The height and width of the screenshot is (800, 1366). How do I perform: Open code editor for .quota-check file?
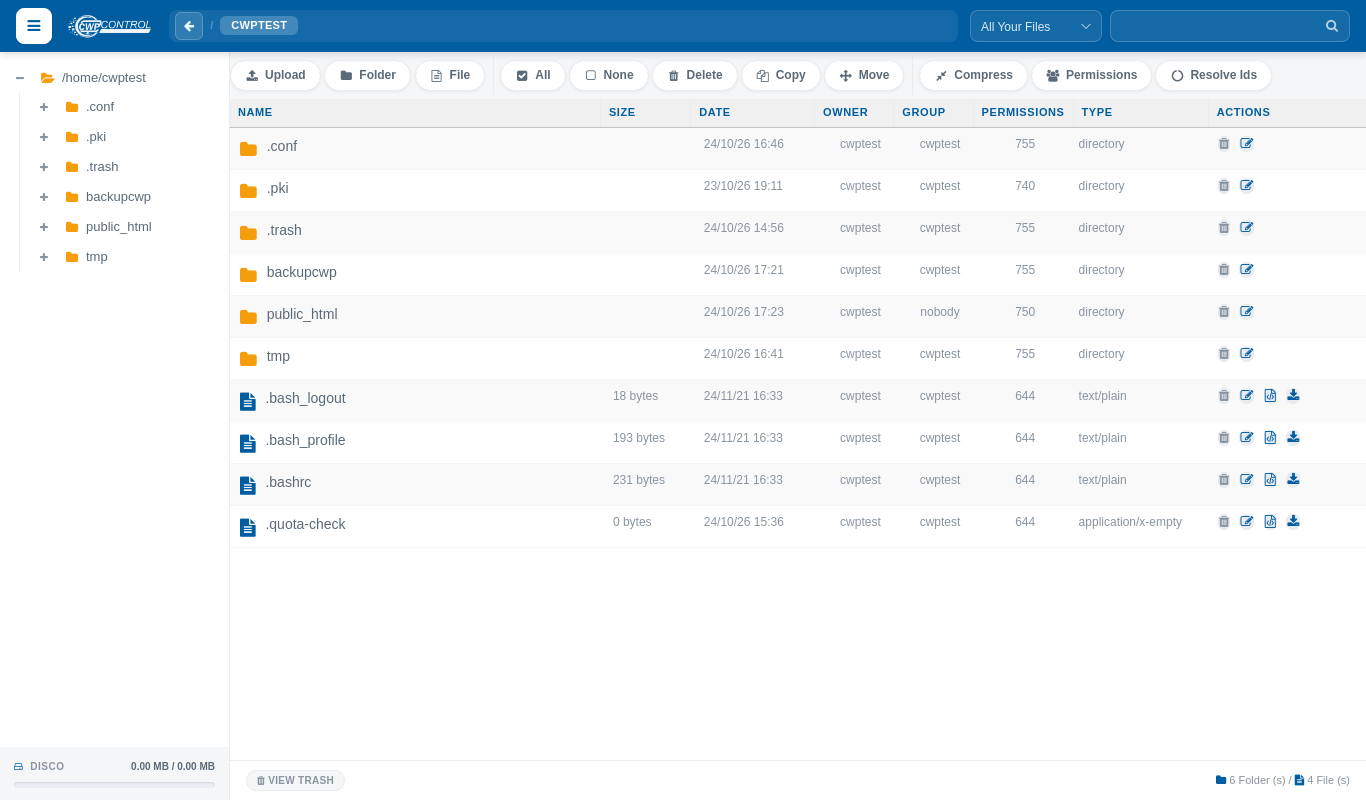[x=1270, y=522]
